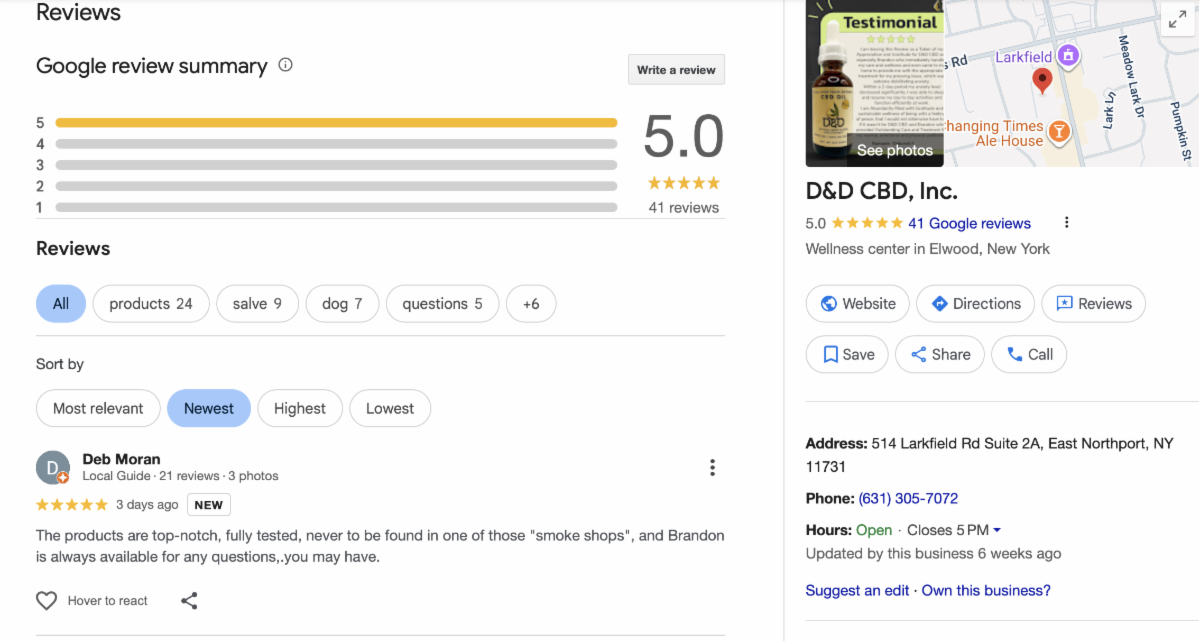Click the 1-star rating bar
Viewport: 1200px width, 641px height.
pyautogui.click(x=336, y=207)
